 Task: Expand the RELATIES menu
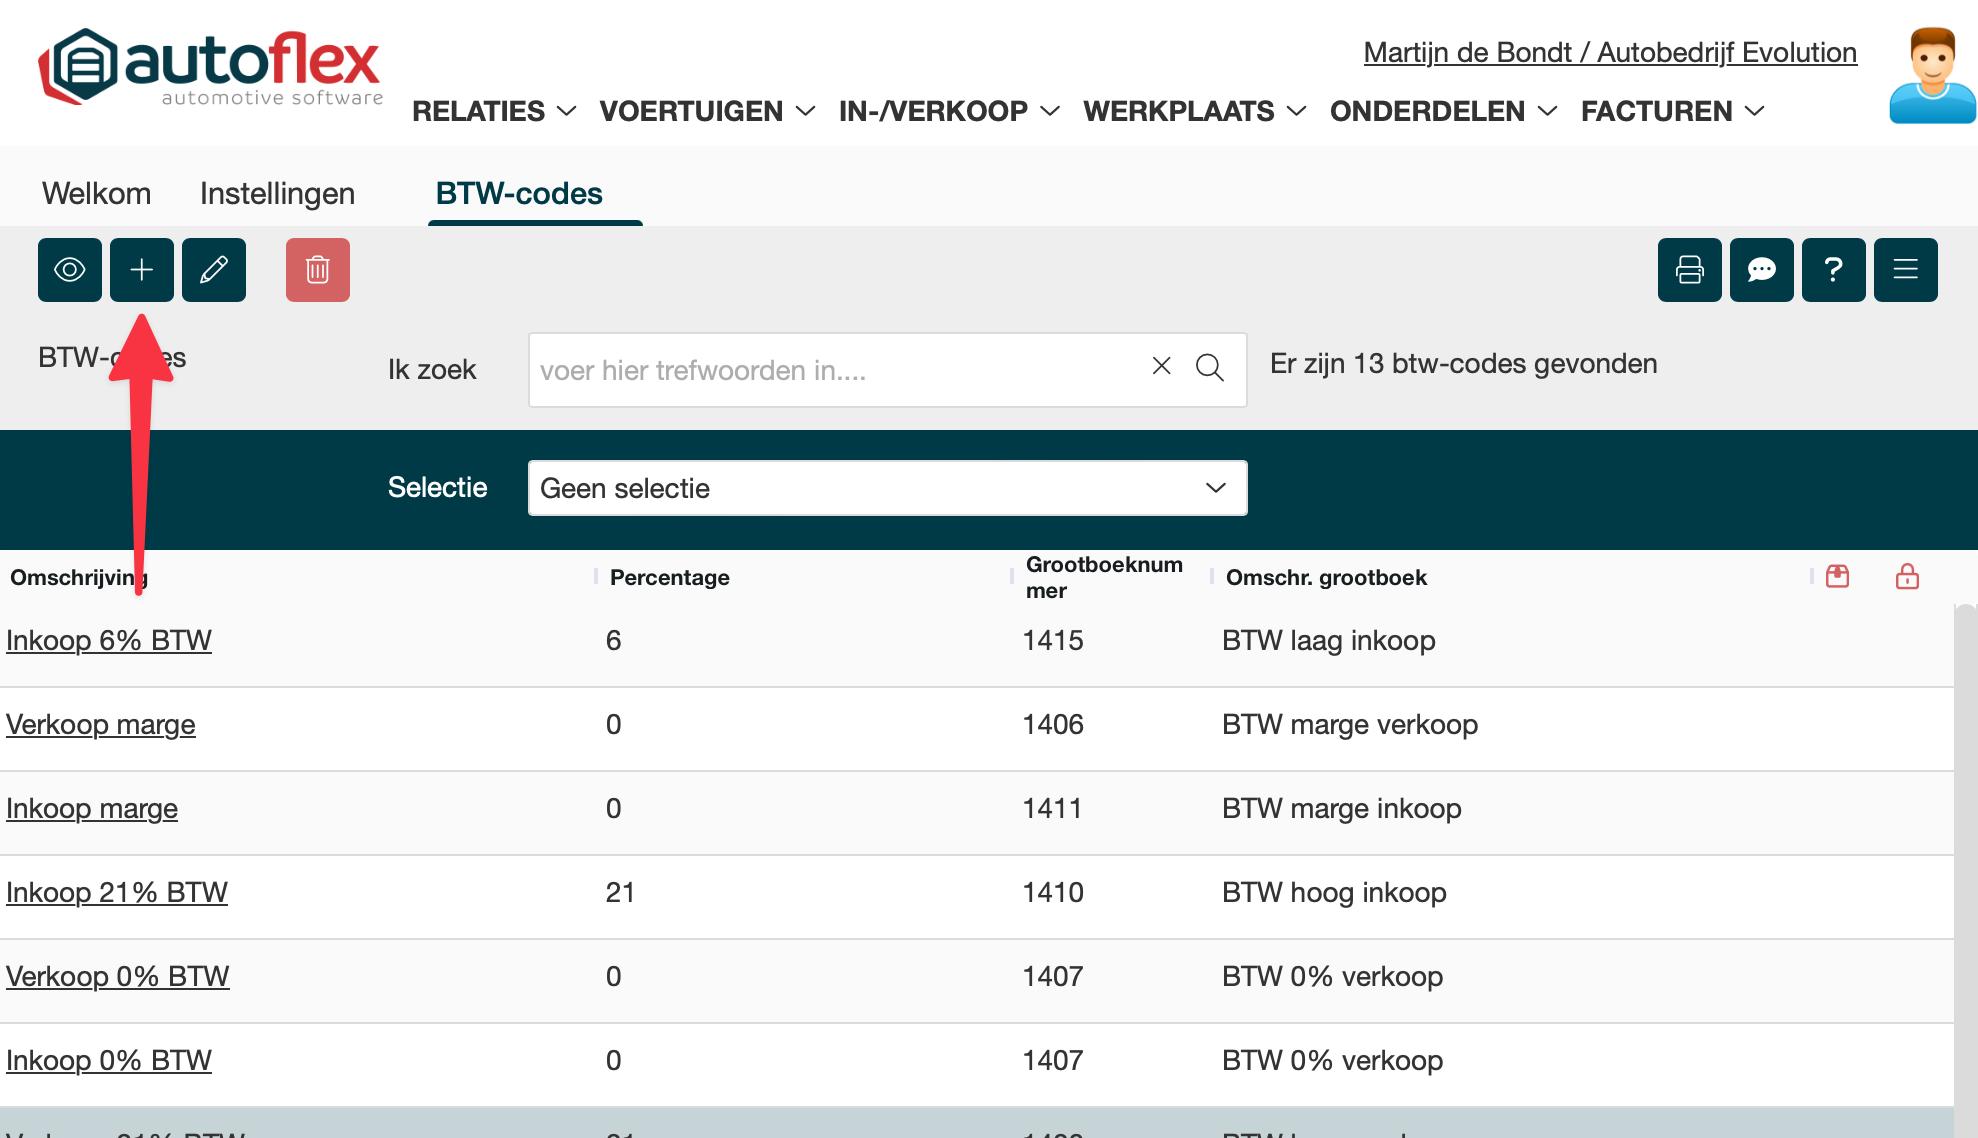pyautogui.click(x=494, y=111)
